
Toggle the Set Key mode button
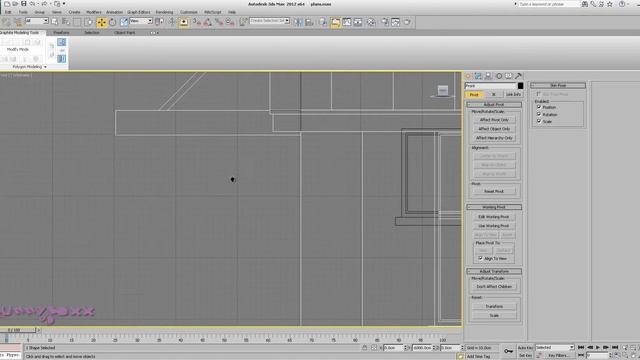click(525, 356)
